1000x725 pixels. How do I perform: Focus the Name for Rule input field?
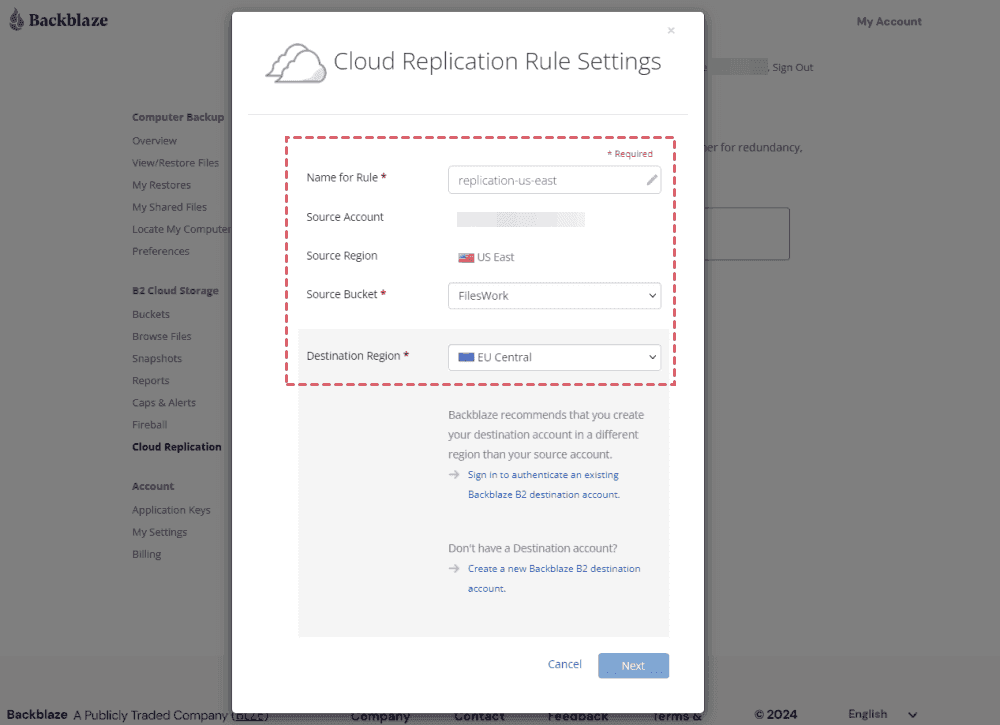[554, 180]
